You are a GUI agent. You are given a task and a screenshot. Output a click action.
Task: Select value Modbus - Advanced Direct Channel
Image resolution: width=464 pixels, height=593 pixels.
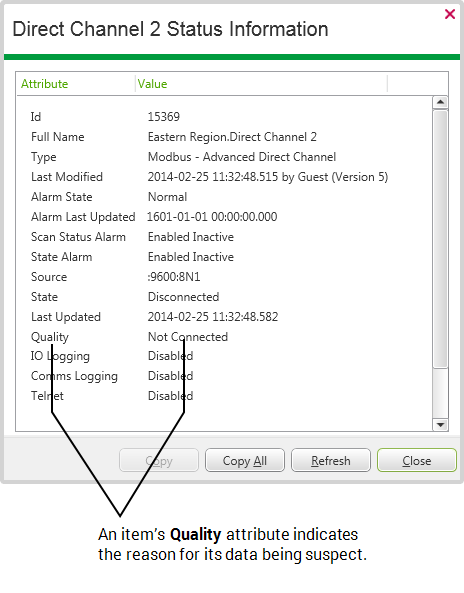click(x=242, y=157)
